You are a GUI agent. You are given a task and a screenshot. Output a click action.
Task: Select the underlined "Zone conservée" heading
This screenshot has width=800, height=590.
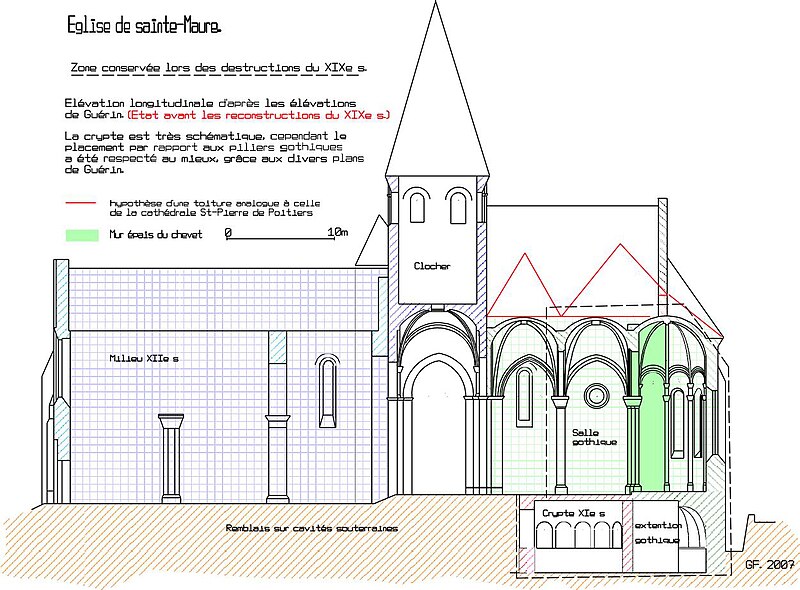(218, 68)
